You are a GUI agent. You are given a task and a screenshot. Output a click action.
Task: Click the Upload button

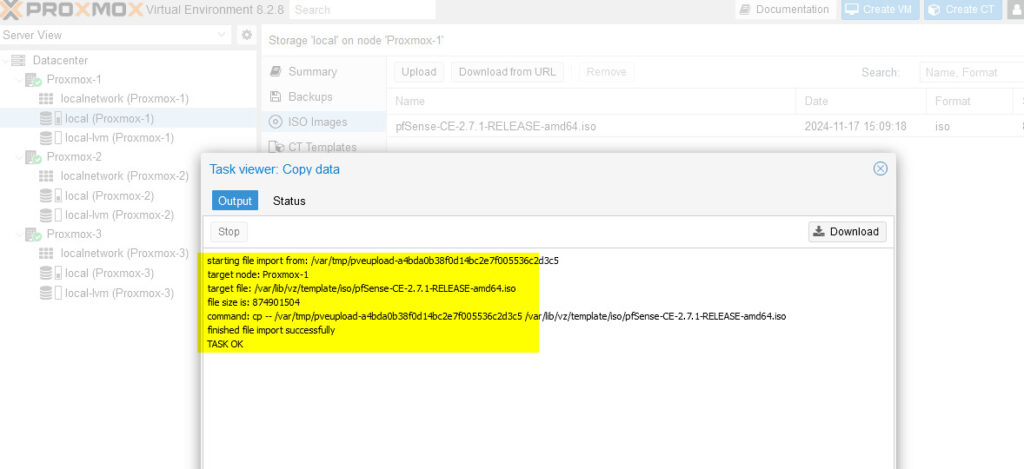(419, 72)
